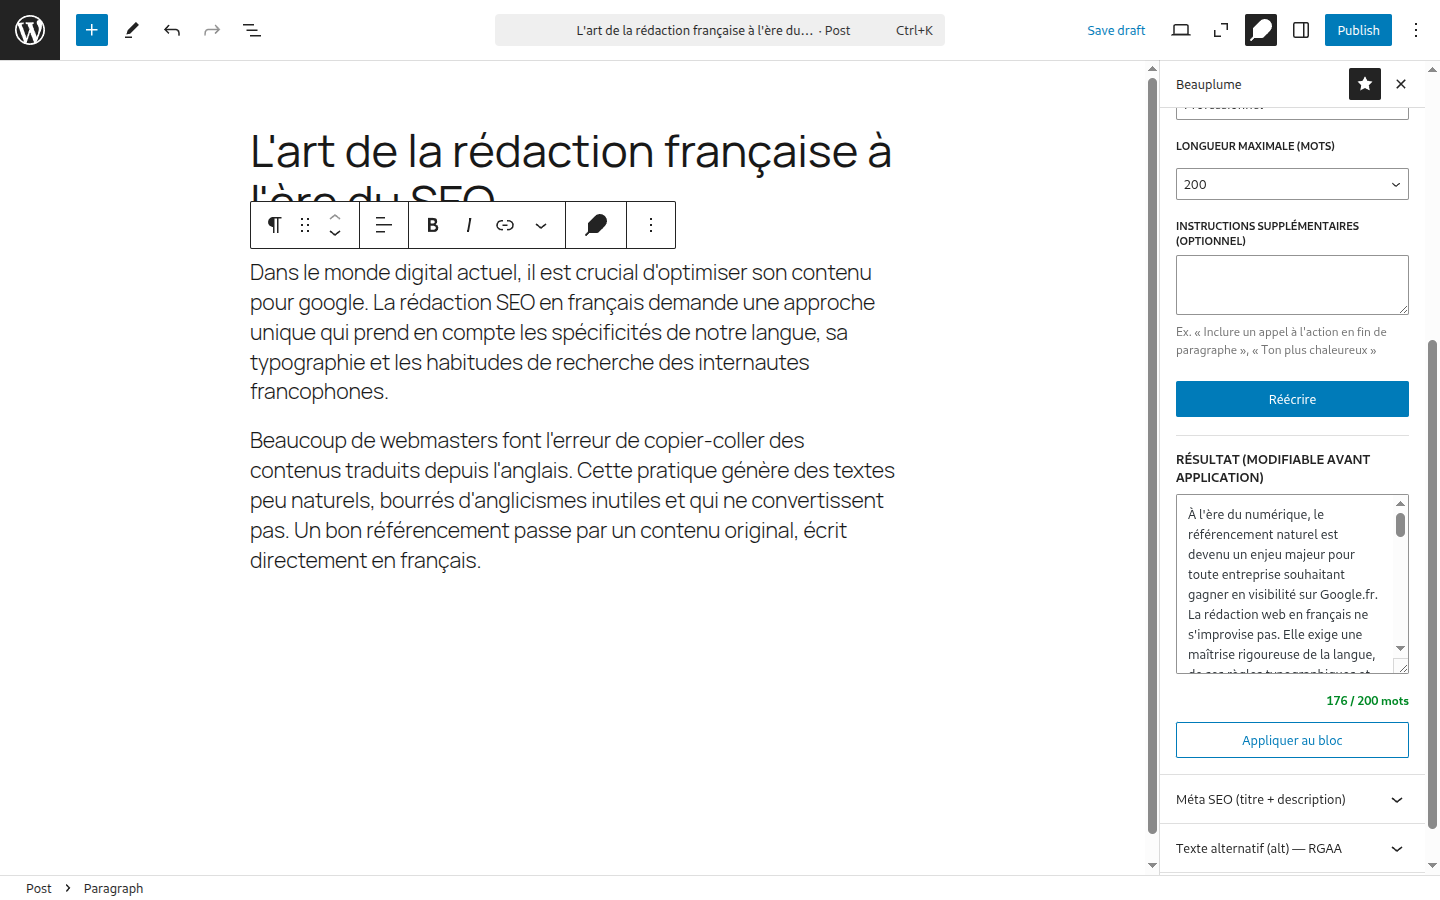
Task: Expand the Méta SEO section
Action: coord(1292,799)
